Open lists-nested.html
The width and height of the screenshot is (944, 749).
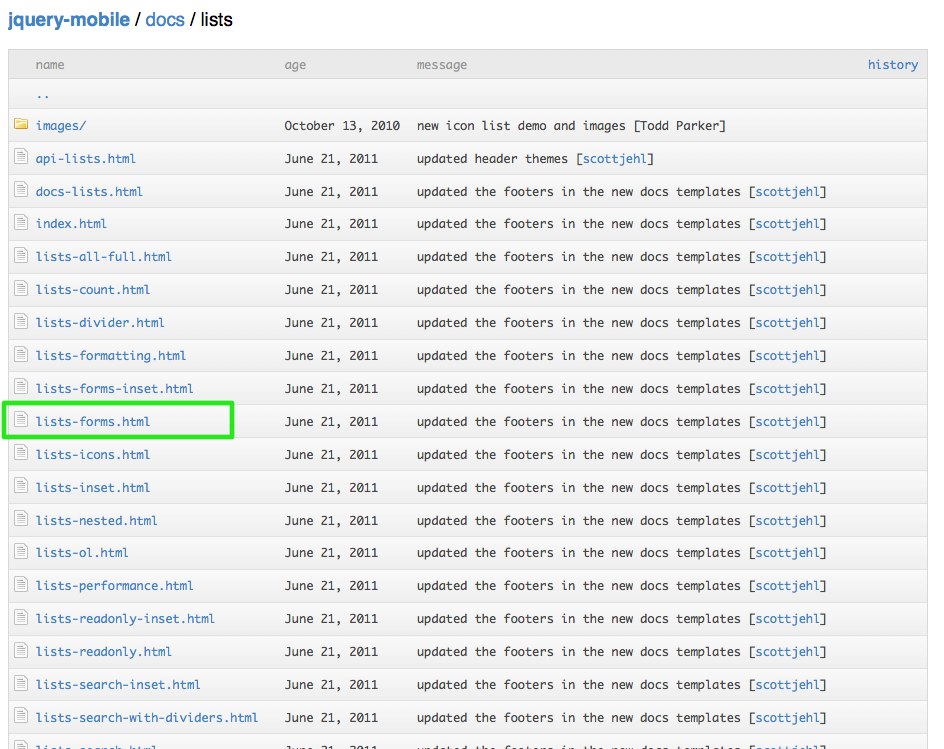96,520
